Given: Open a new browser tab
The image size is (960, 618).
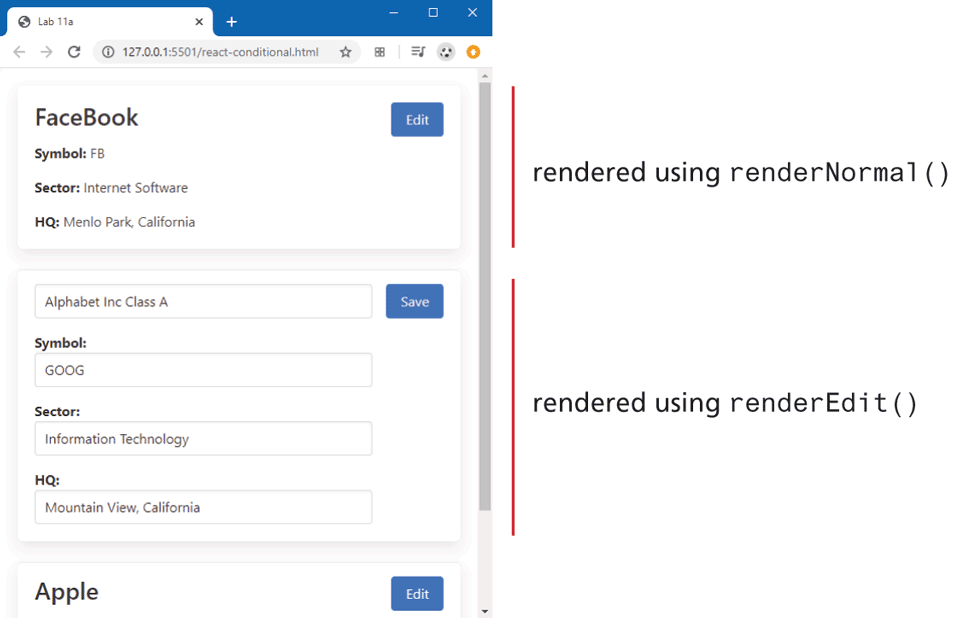Looking at the screenshot, I should [231, 21].
